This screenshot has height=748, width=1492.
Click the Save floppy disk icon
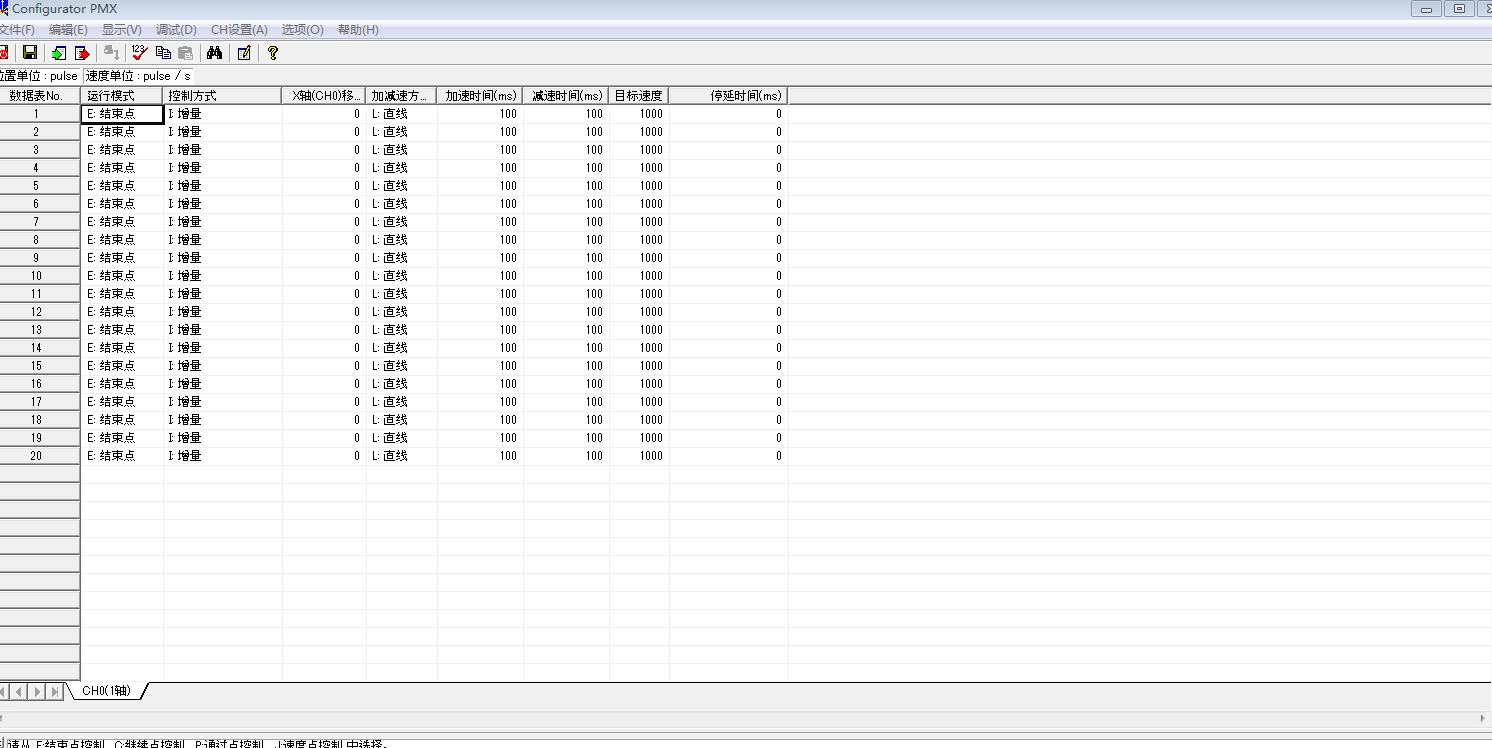(30, 53)
